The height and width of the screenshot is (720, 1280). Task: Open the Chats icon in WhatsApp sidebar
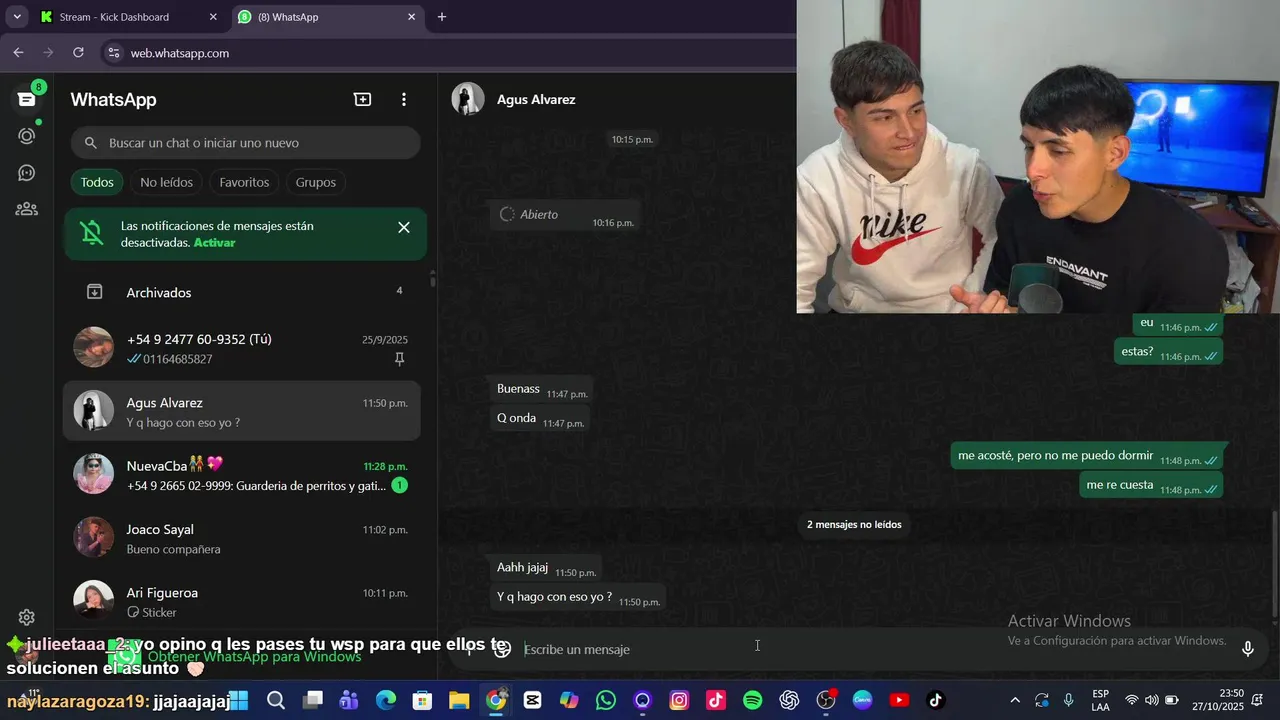click(x=27, y=99)
